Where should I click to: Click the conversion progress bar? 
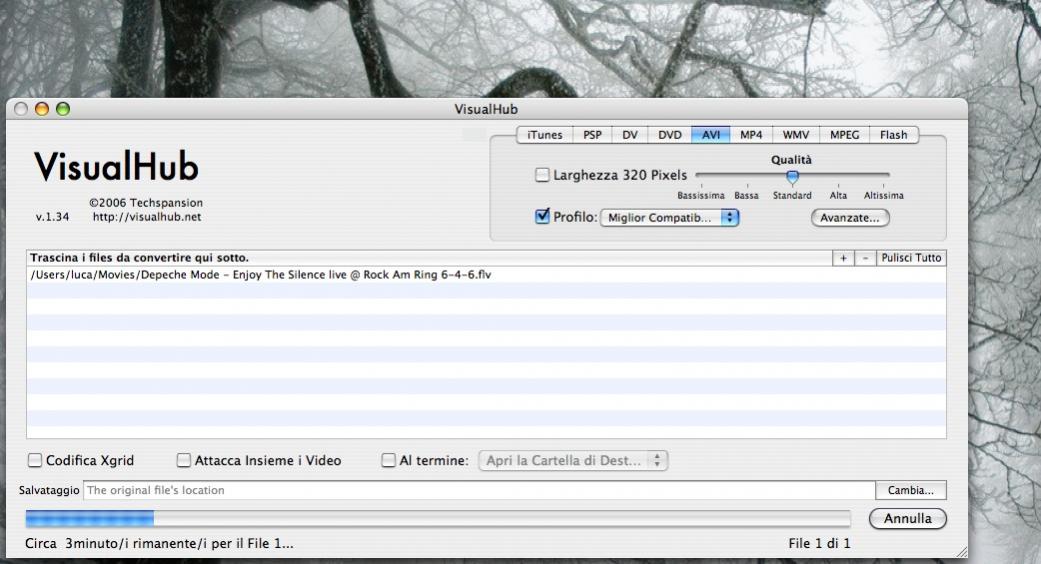coord(438,518)
